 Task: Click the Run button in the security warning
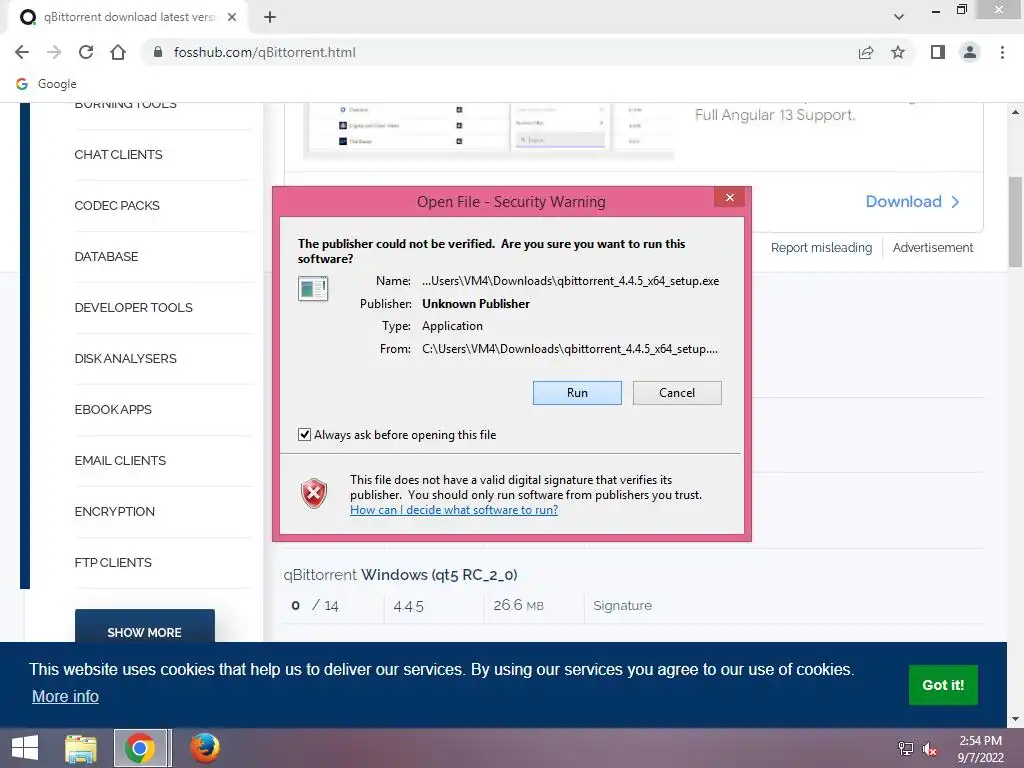[577, 392]
